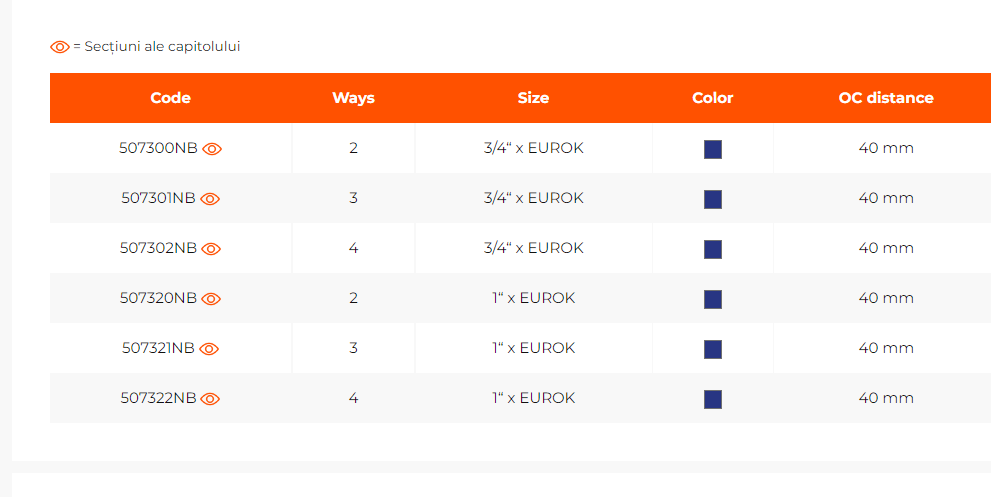Click the Color column header
The image size is (991, 497).
pos(712,98)
